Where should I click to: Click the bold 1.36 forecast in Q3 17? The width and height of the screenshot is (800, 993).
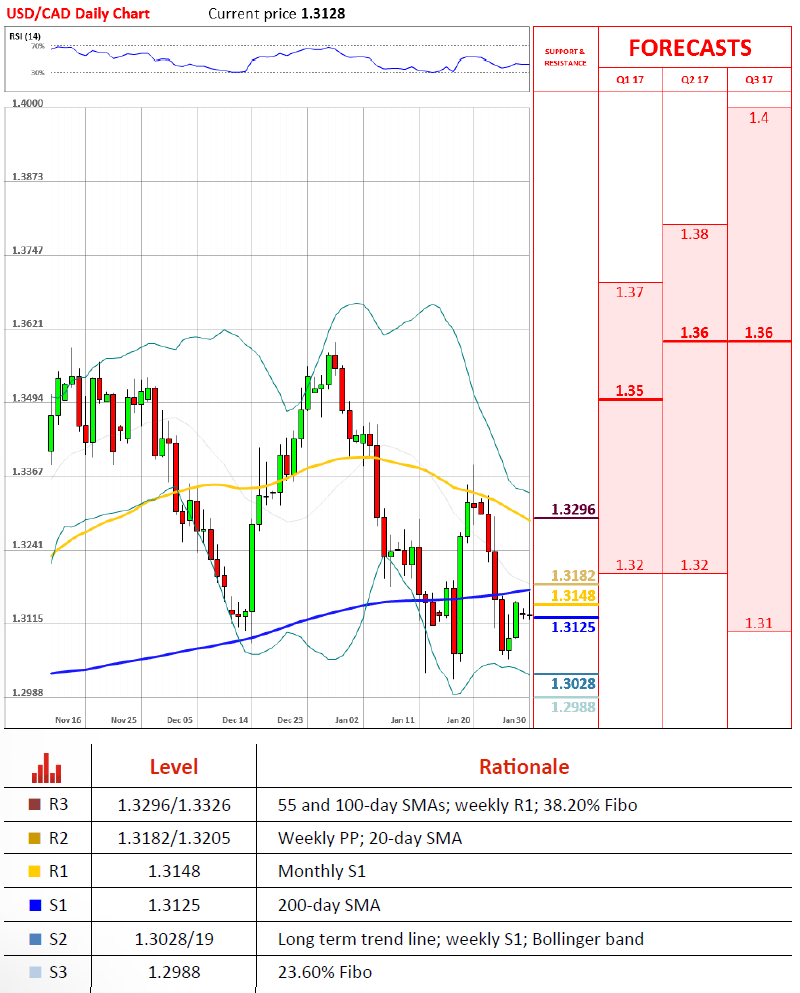759,332
